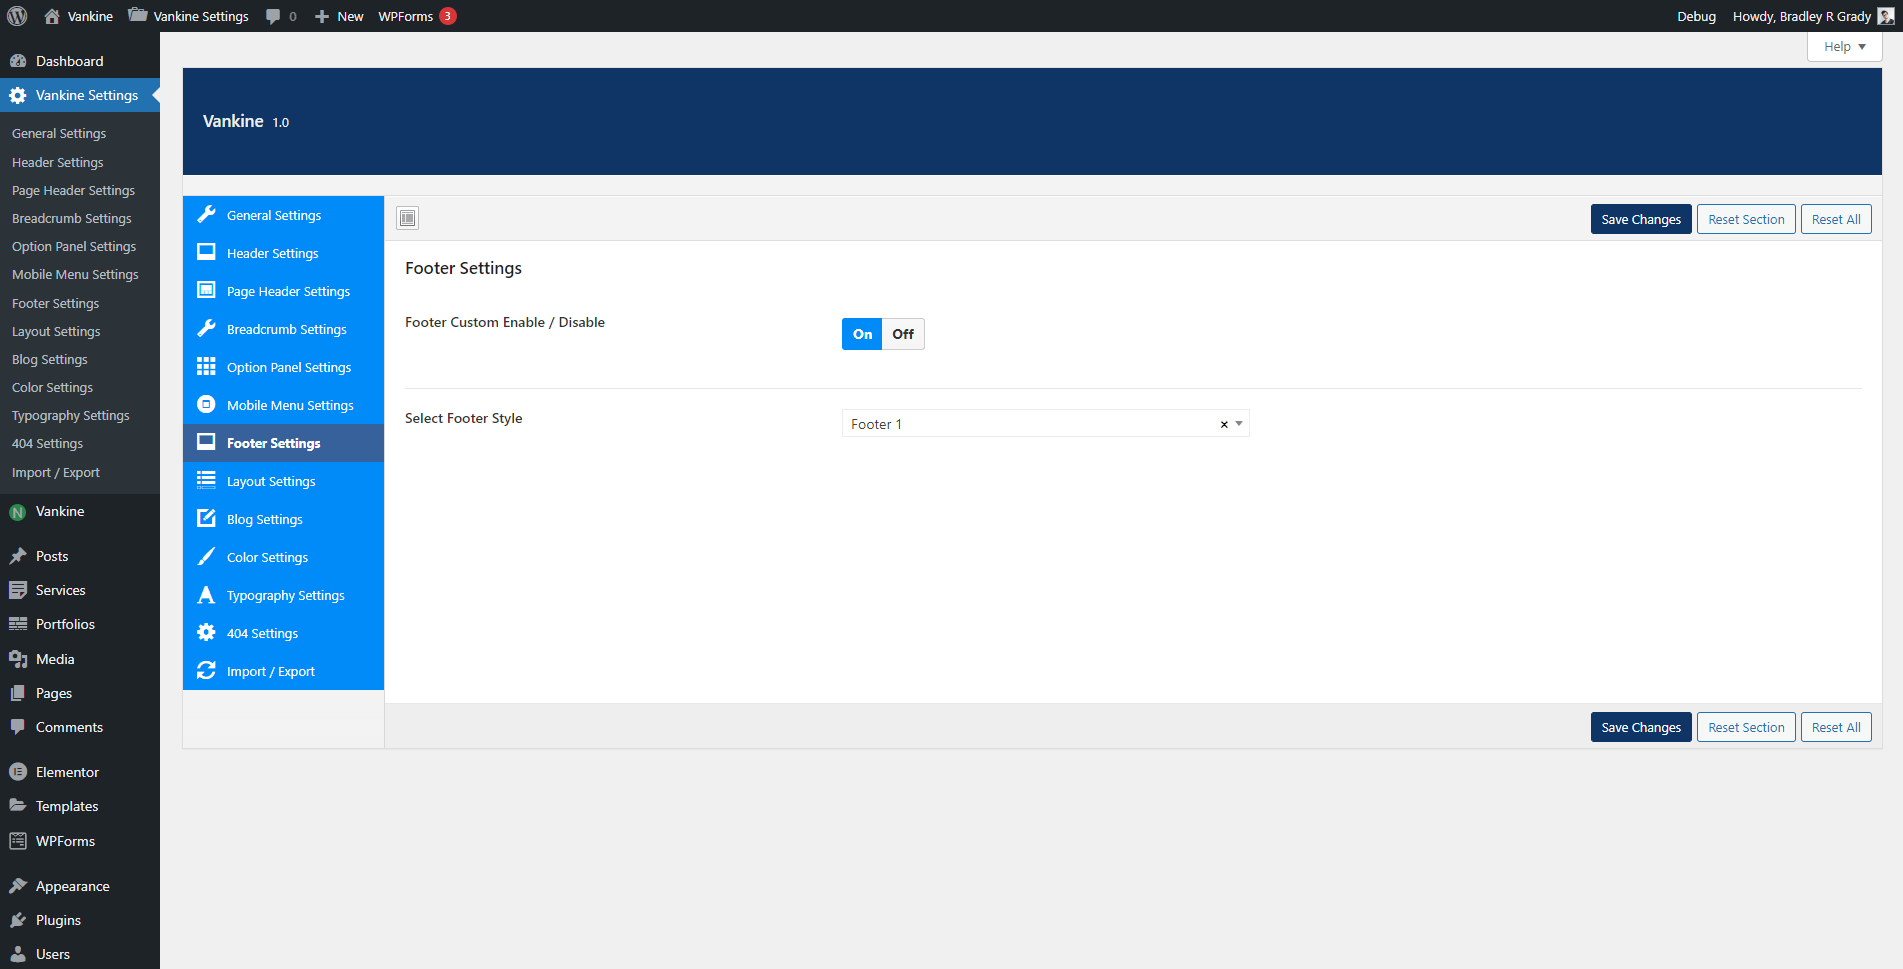Click the WordPress logo icon

click(17, 16)
